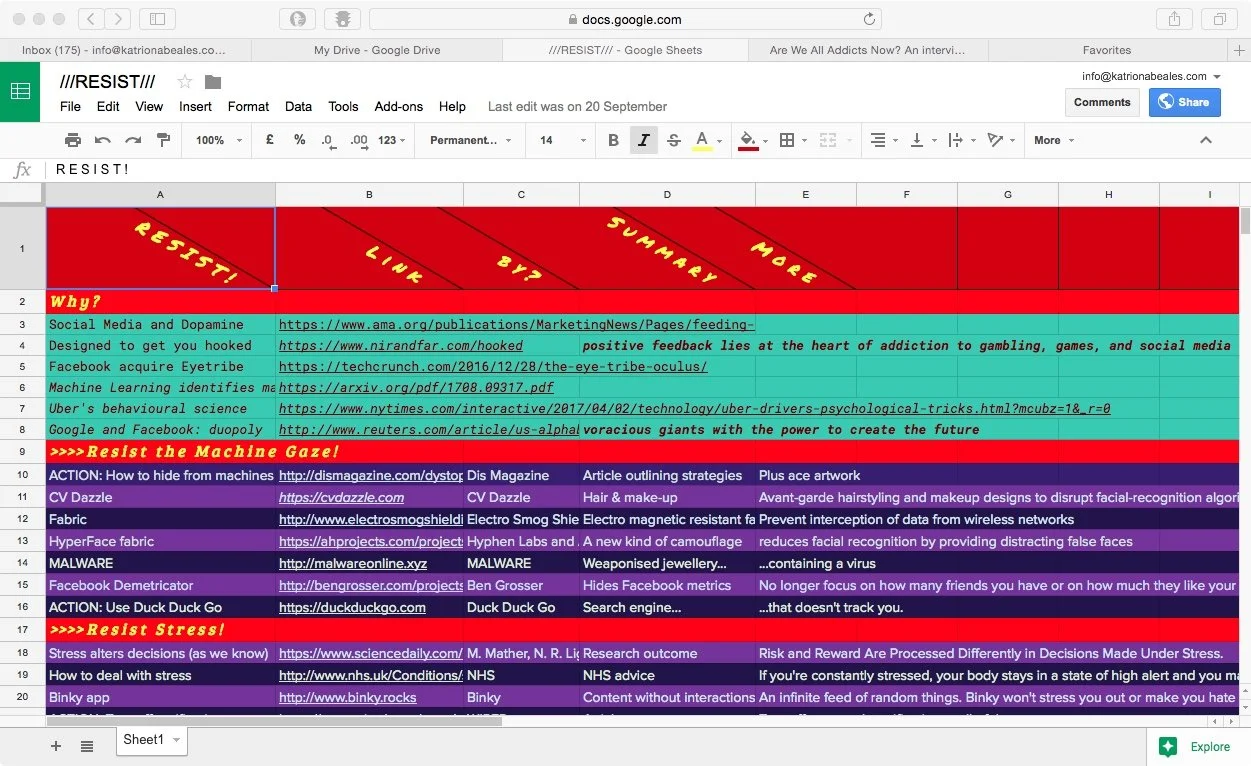
Task: Toggle italic formatting
Action: pos(644,140)
